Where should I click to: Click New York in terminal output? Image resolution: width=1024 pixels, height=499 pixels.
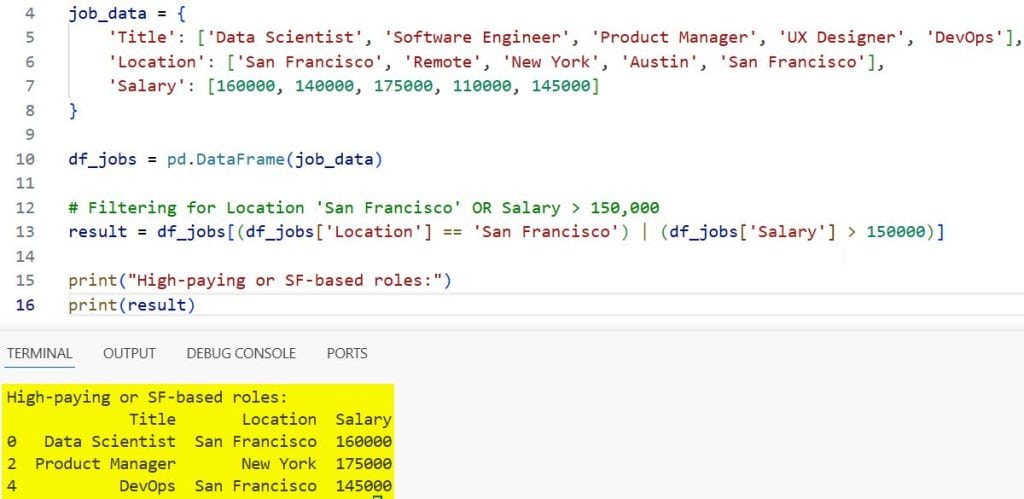click(279, 464)
